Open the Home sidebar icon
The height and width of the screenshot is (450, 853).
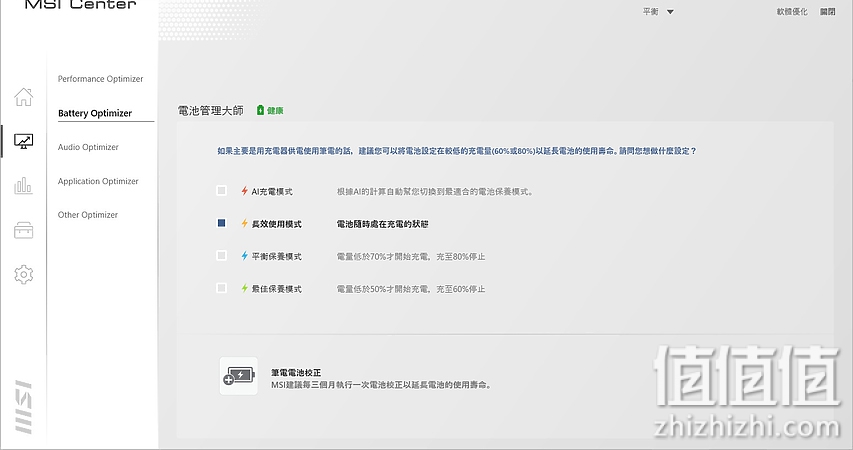click(23, 97)
